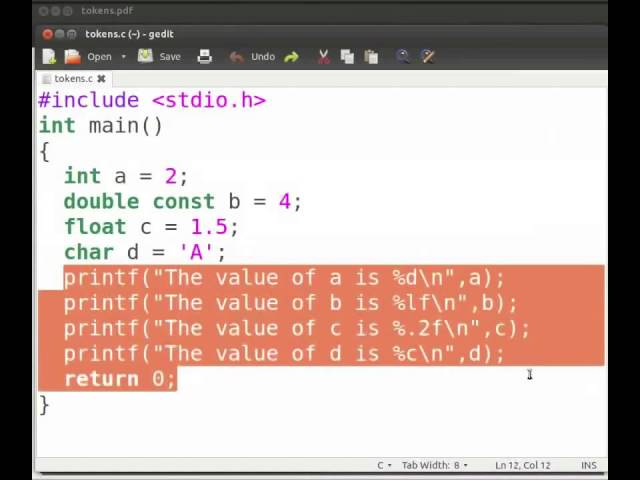Toggle INS insert mode in status bar

588,465
